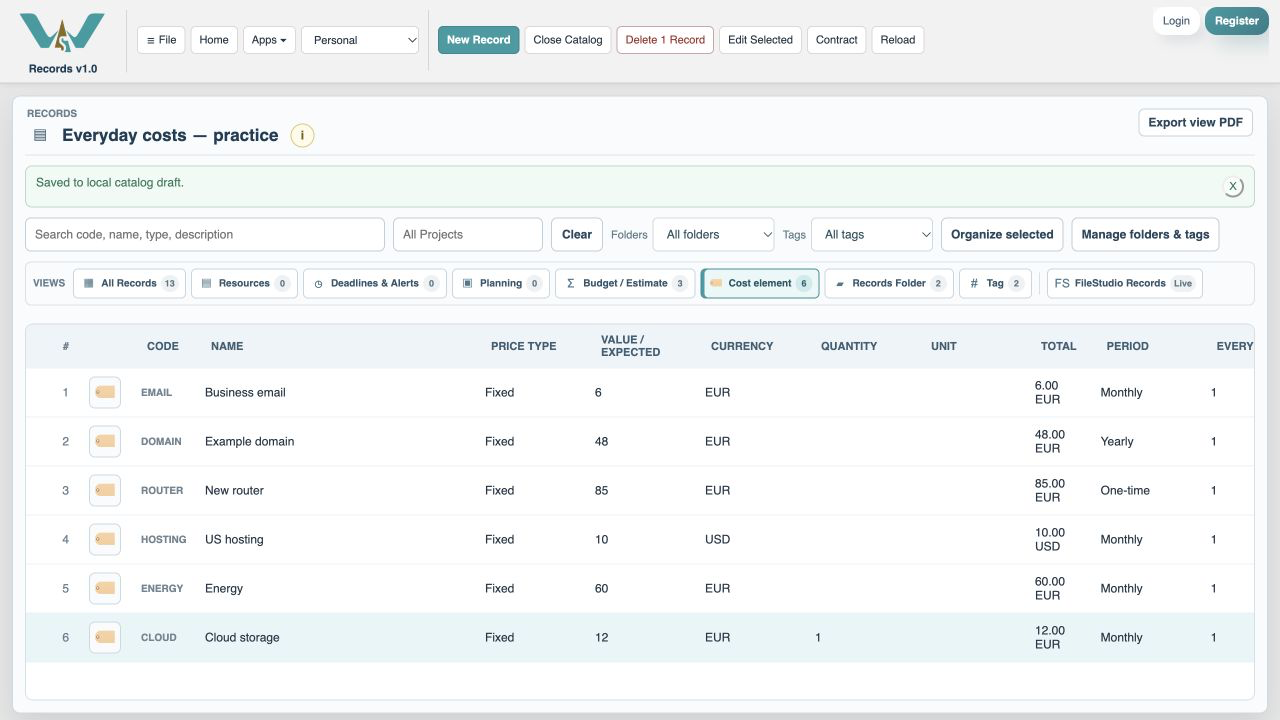Click the tag icon for CLOUD row
The width and height of the screenshot is (1280, 720).
(x=105, y=638)
